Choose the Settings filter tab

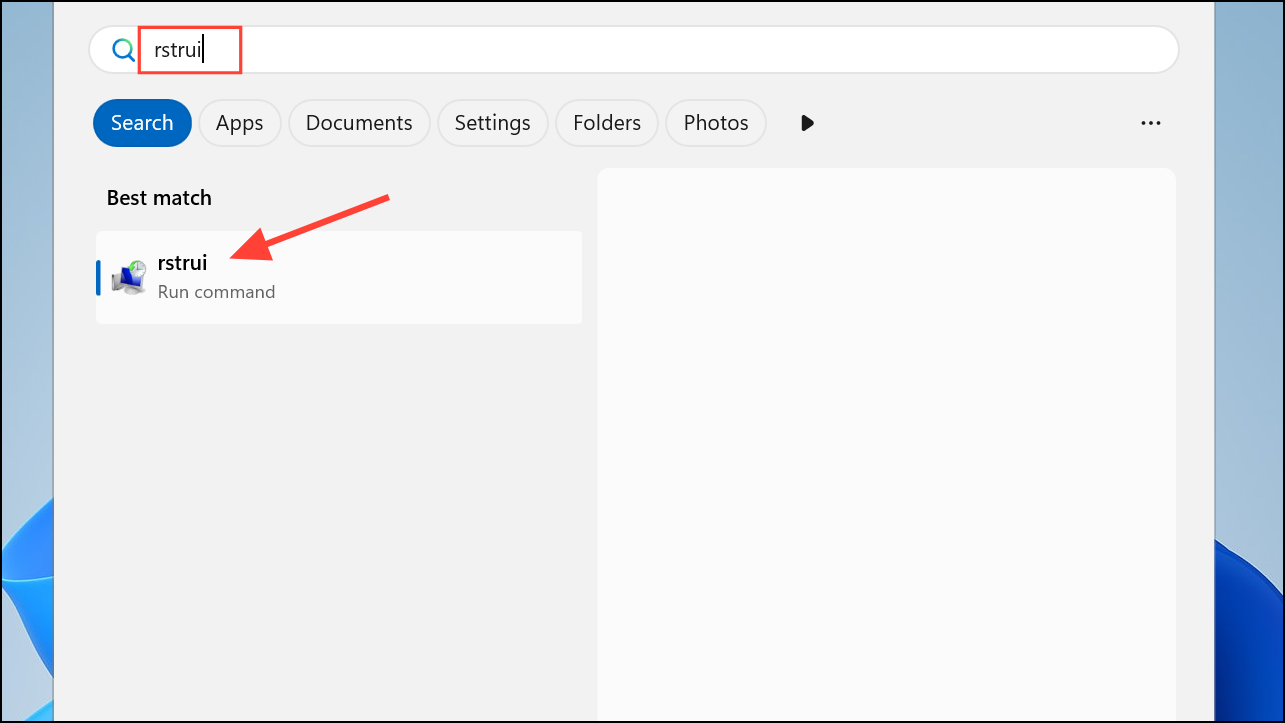[492, 123]
